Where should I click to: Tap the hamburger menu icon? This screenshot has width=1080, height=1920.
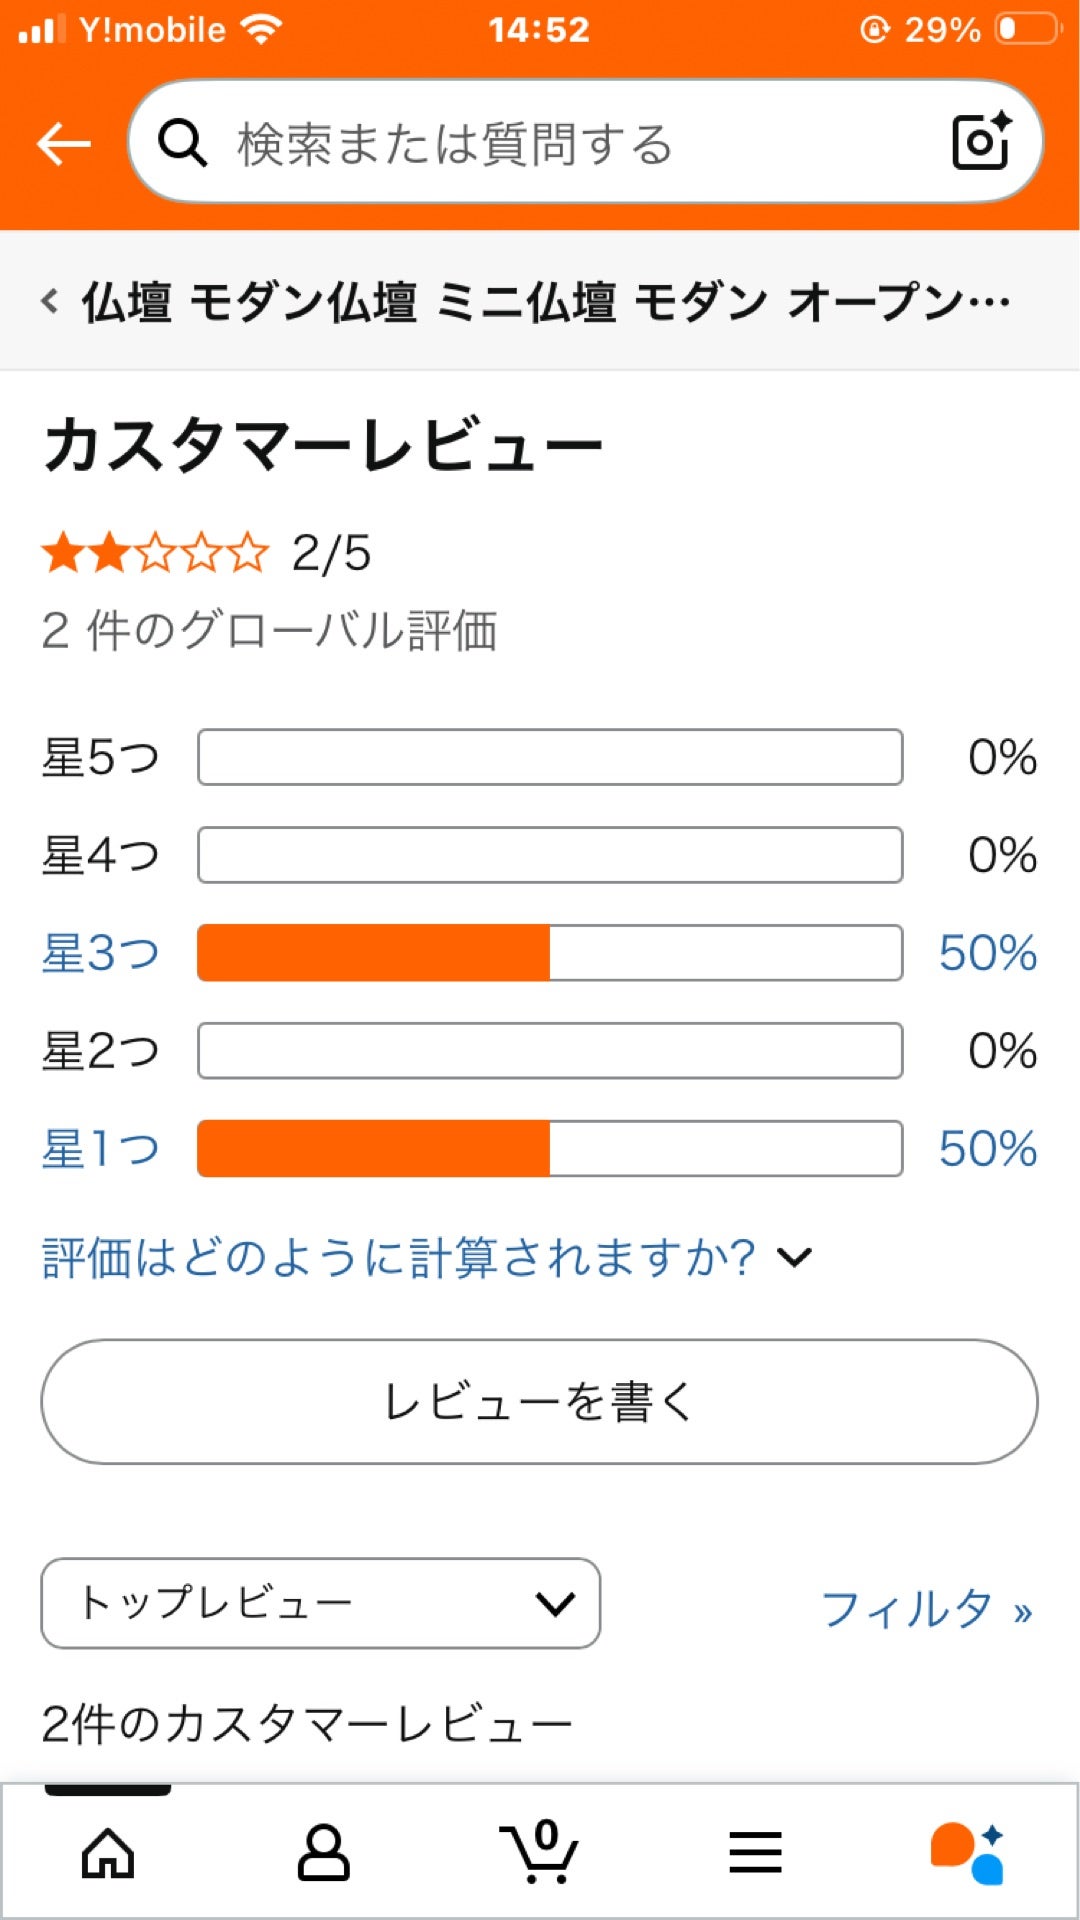tap(756, 1850)
